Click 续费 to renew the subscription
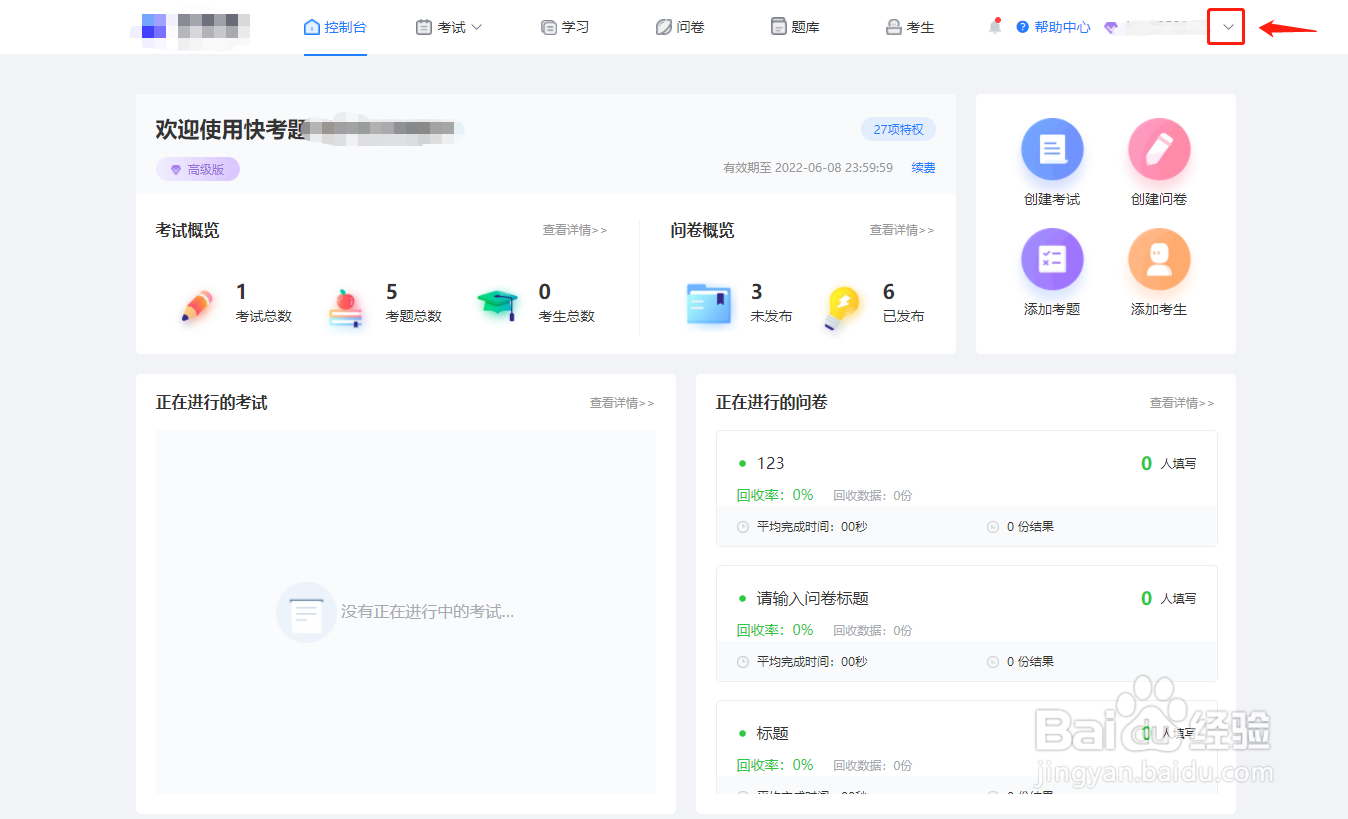This screenshot has height=819, width=1348. pos(921,167)
